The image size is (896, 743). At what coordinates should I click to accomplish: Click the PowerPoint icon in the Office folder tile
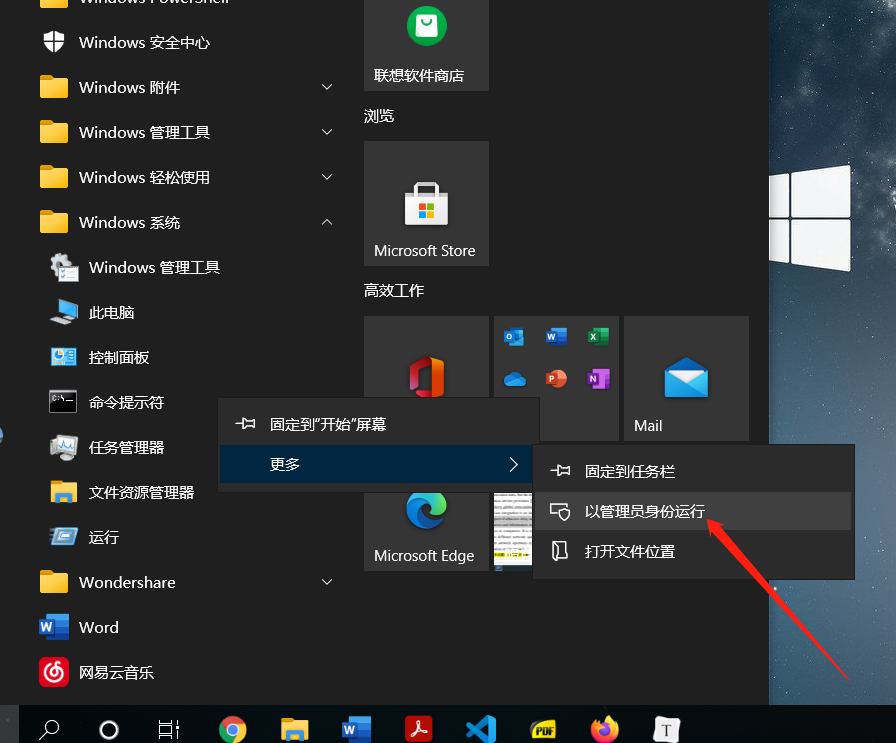point(556,378)
